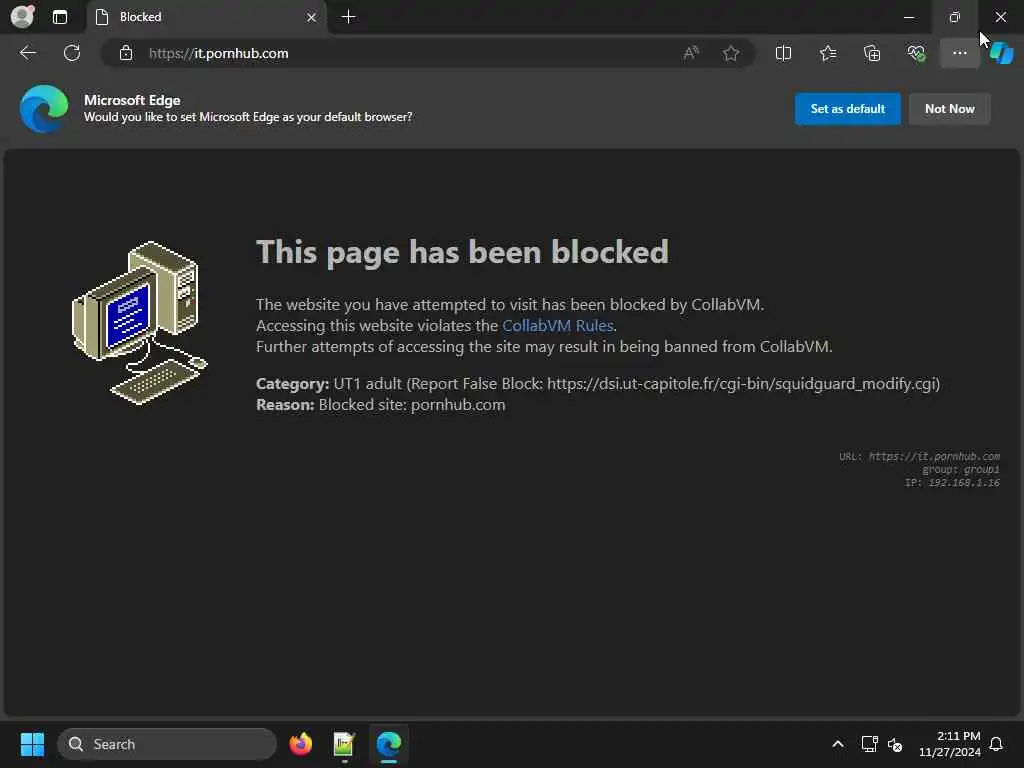Click the 'group: group1' text
The image size is (1024, 768).
click(x=961, y=470)
